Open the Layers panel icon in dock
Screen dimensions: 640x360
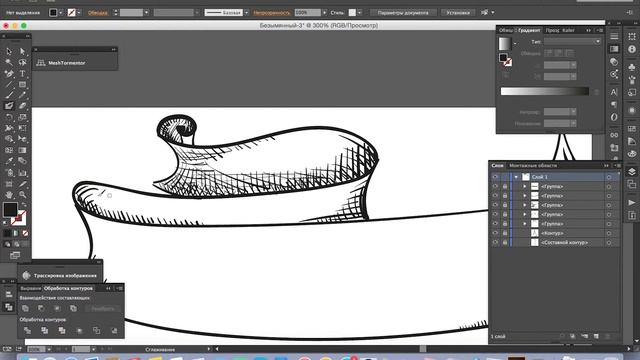pos(632,171)
